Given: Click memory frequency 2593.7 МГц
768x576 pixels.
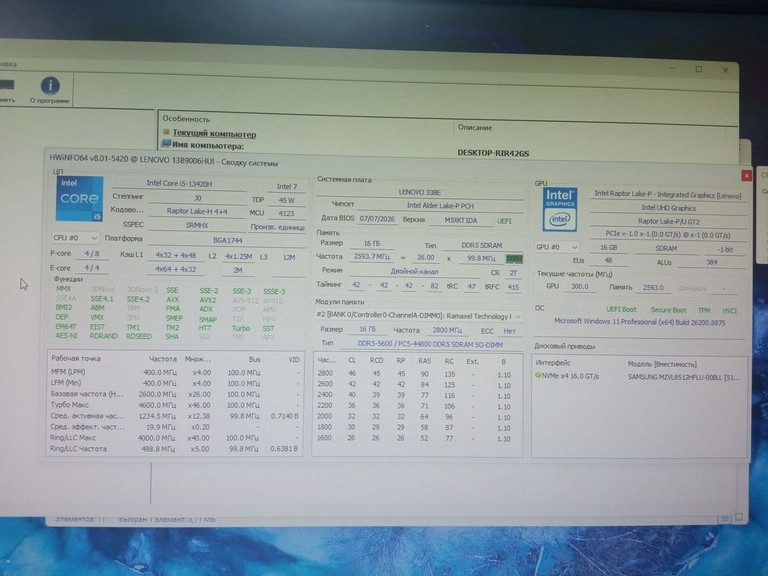Looking at the screenshot, I should pyautogui.click(x=372, y=257).
